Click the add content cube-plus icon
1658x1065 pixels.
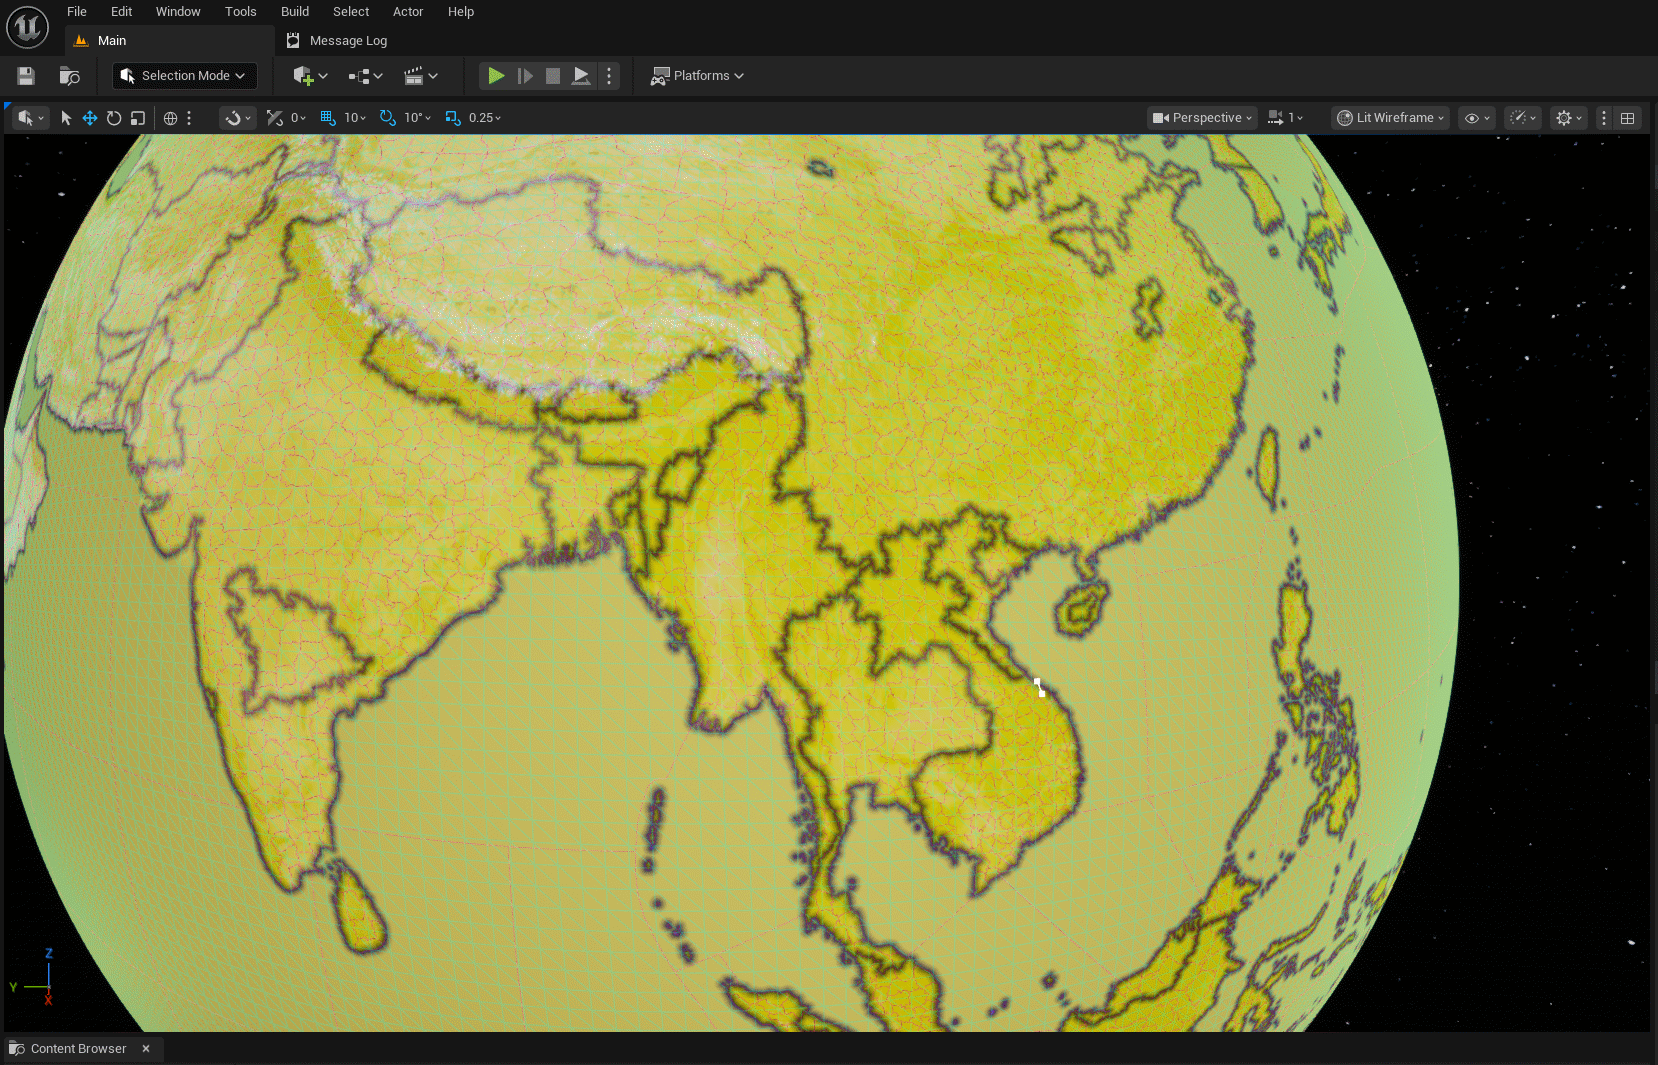tap(303, 76)
